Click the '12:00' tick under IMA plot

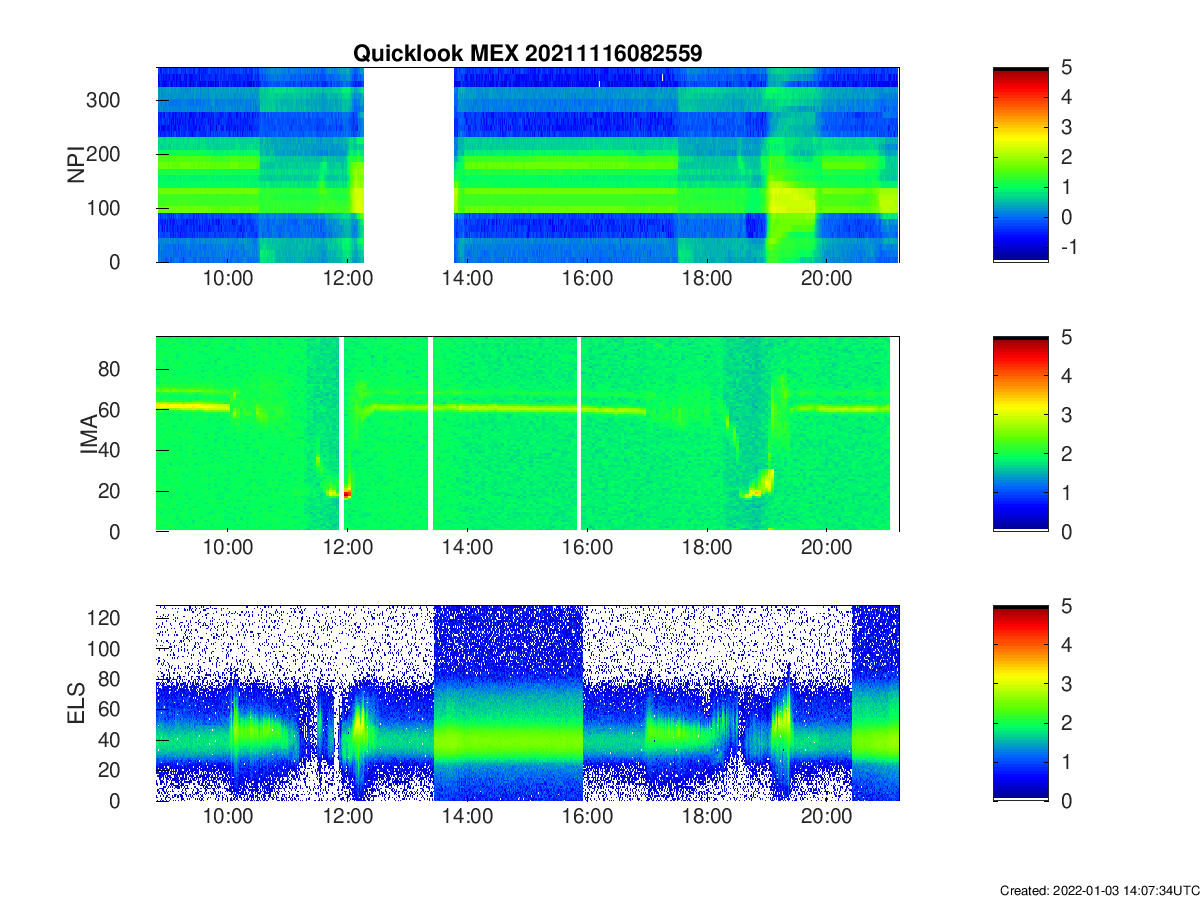point(348,549)
